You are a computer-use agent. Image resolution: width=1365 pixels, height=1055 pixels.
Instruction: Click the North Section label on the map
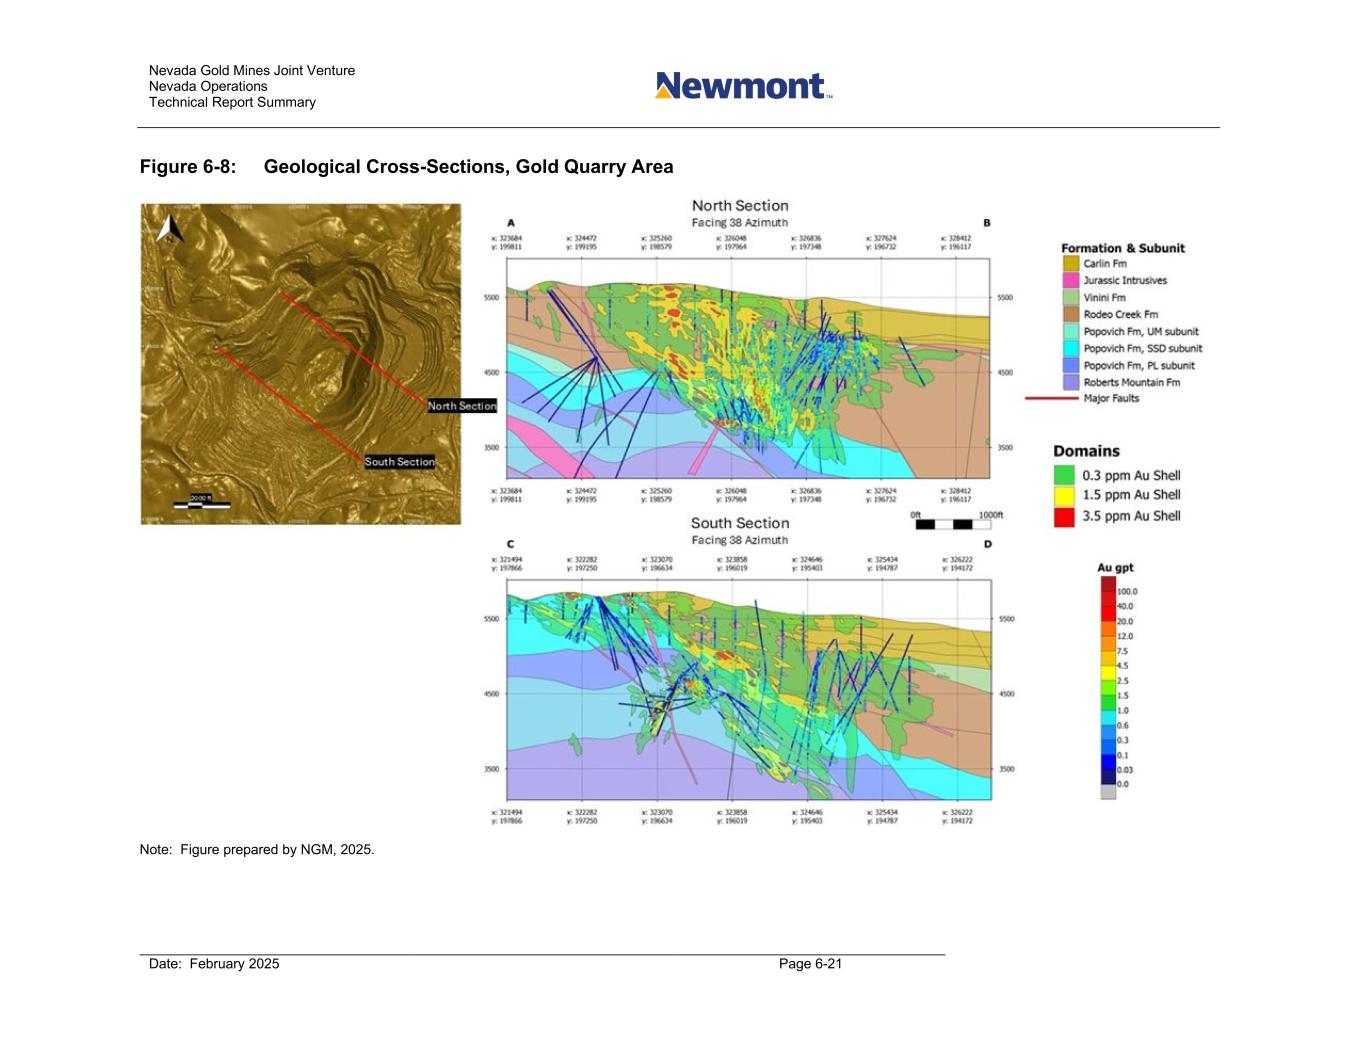click(461, 406)
